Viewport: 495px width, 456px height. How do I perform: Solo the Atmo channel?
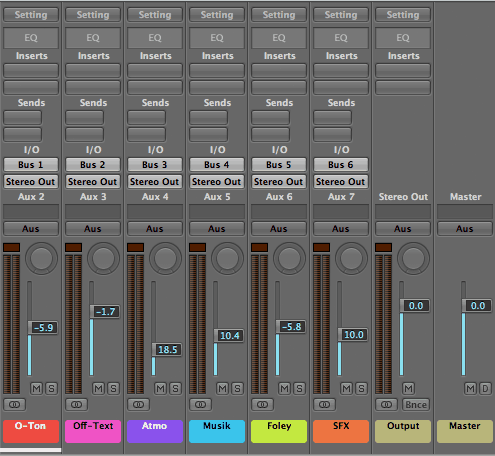click(175, 388)
